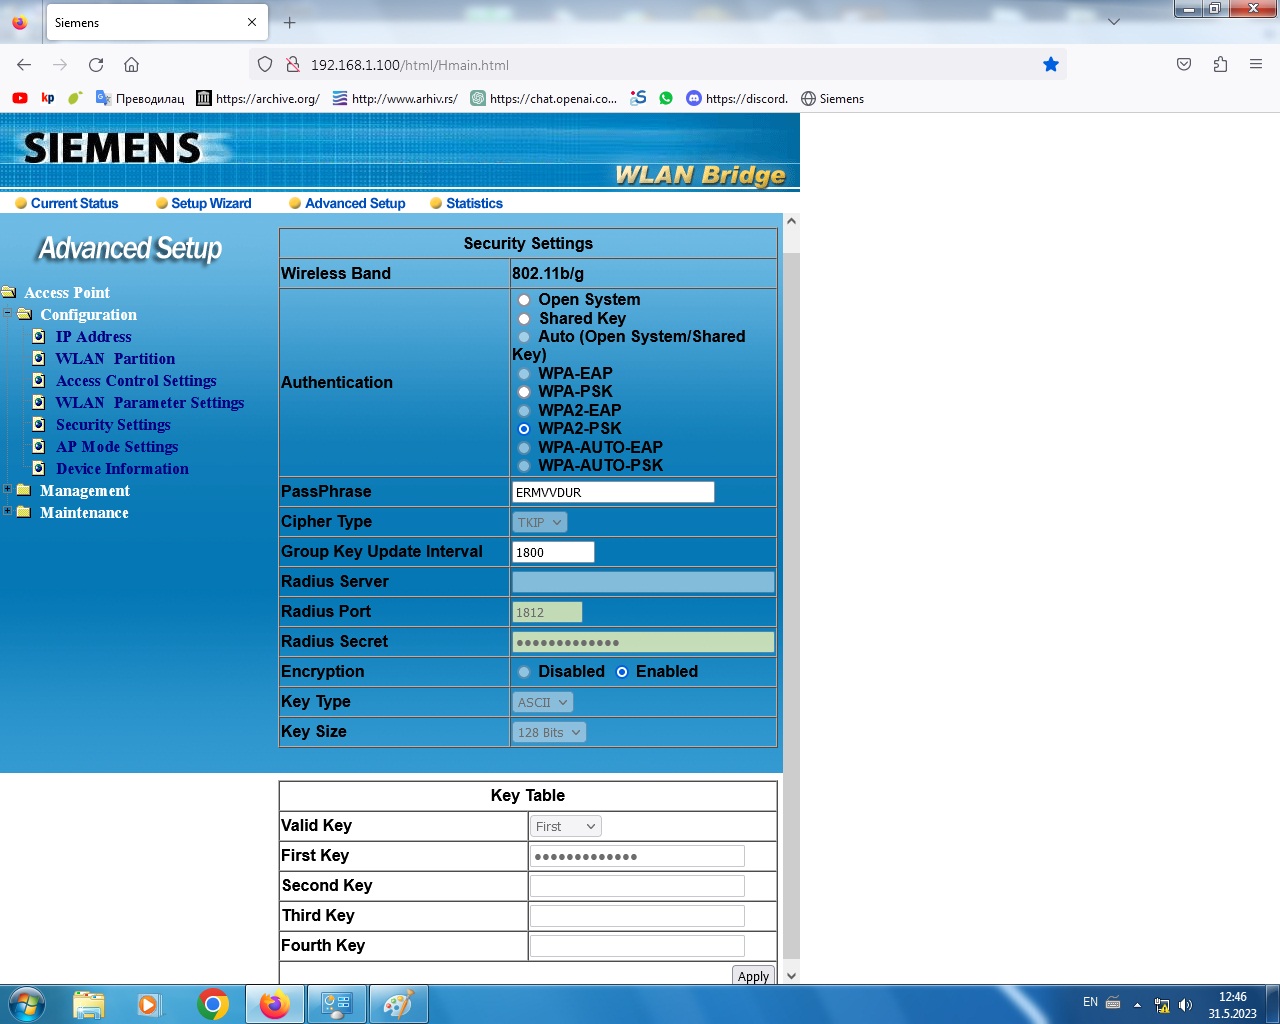Image resolution: width=1280 pixels, height=1024 pixels.
Task: Open the Advanced Setup tab
Action: [x=347, y=203]
